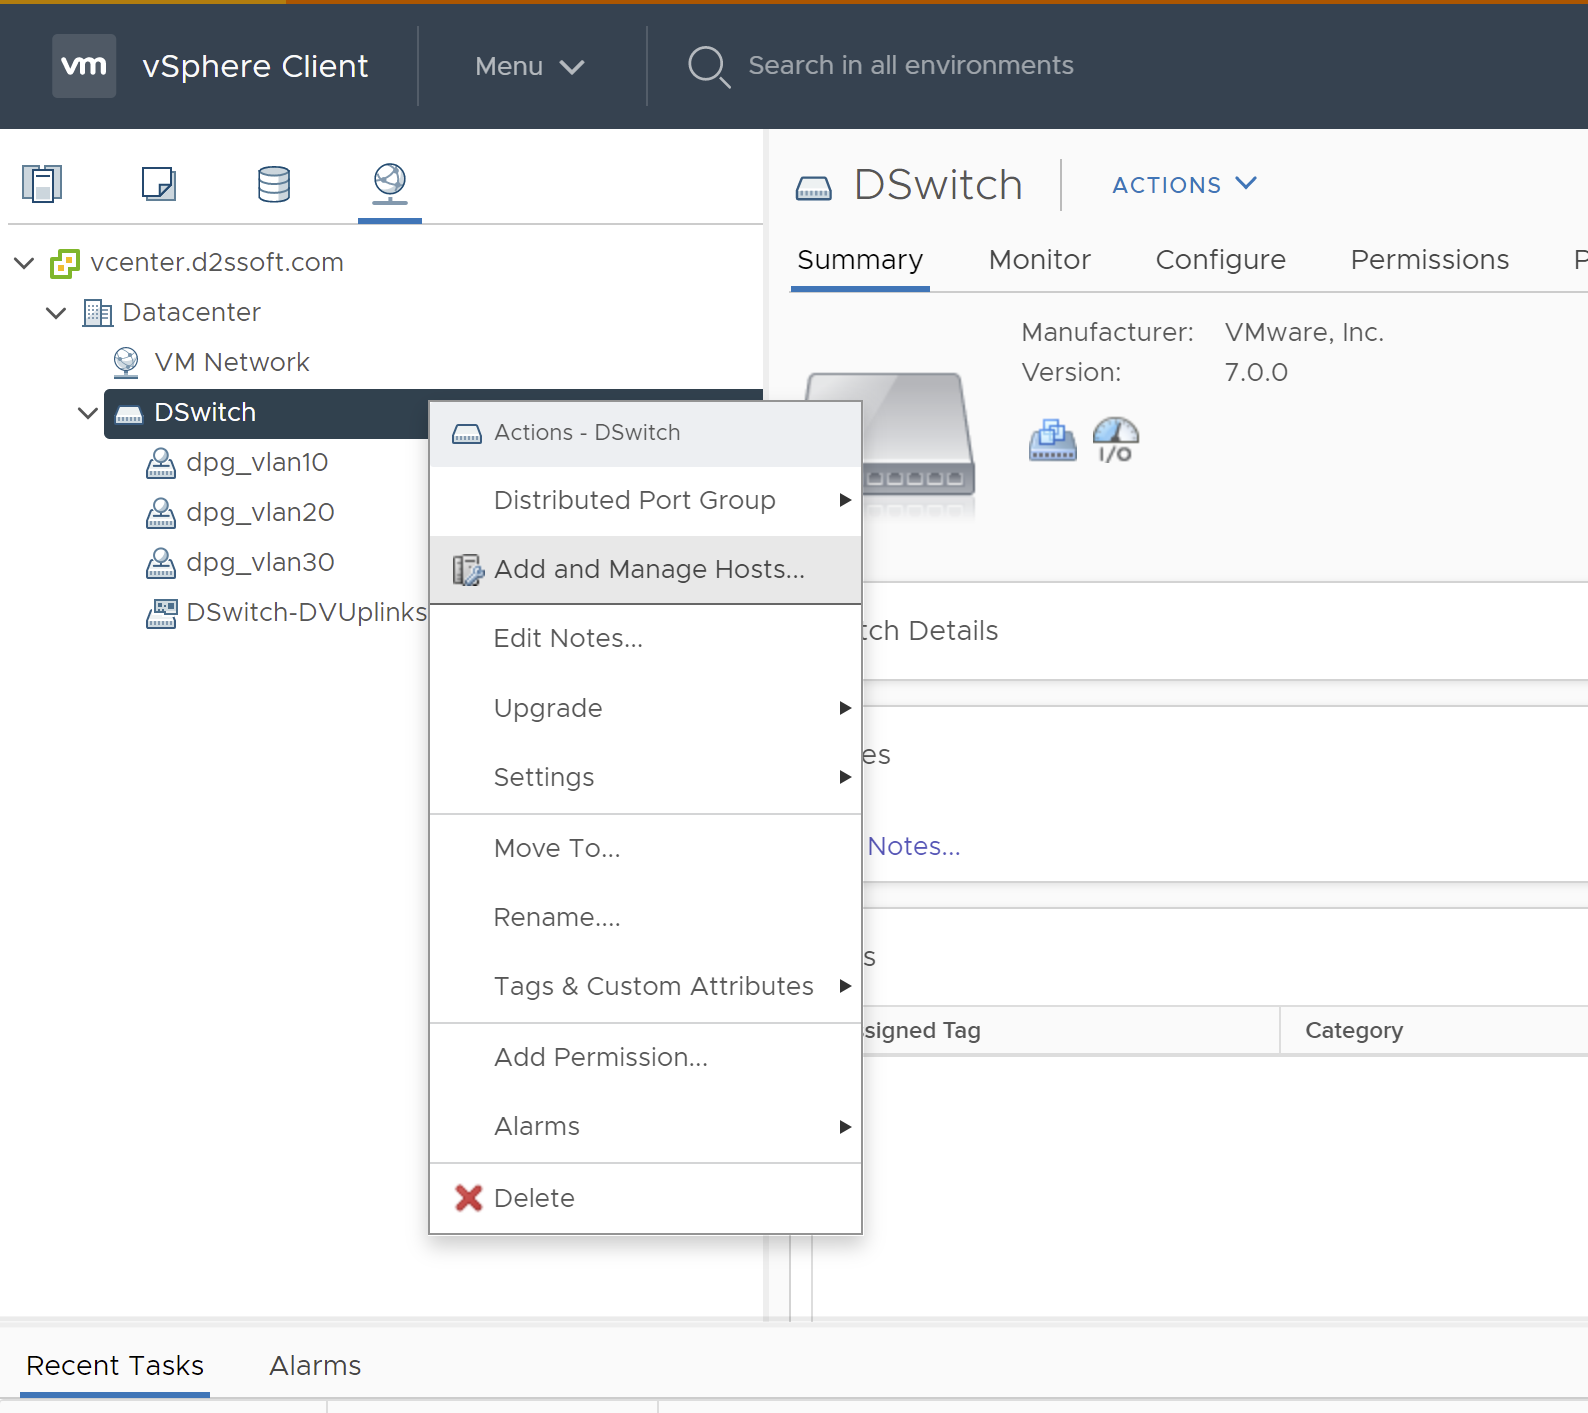The height and width of the screenshot is (1413, 1588).
Task: Open the Storage inventory icon
Action: [273, 184]
